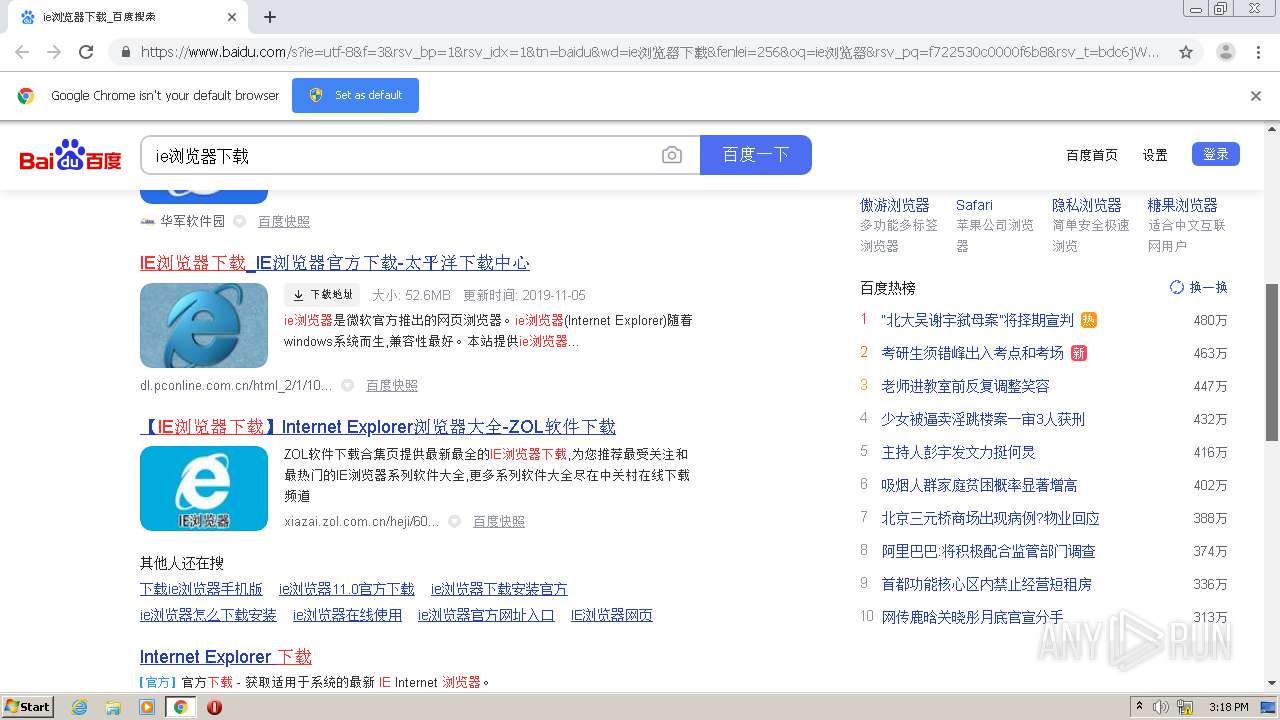Screen dimensions: 1280x720
Task: Search ie浏览器下载安装官方 related query
Action: click(499, 589)
